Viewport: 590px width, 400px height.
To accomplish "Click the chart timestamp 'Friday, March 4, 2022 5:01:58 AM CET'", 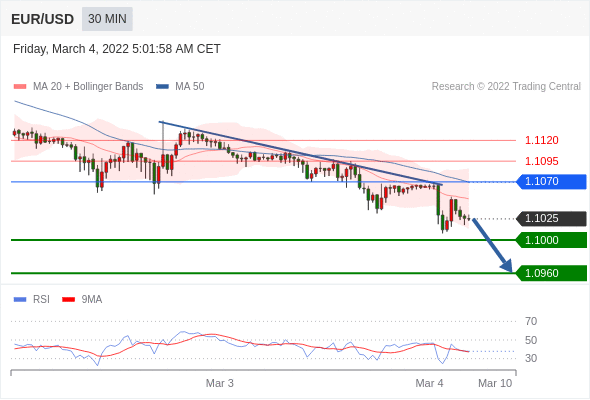I will coord(117,49).
